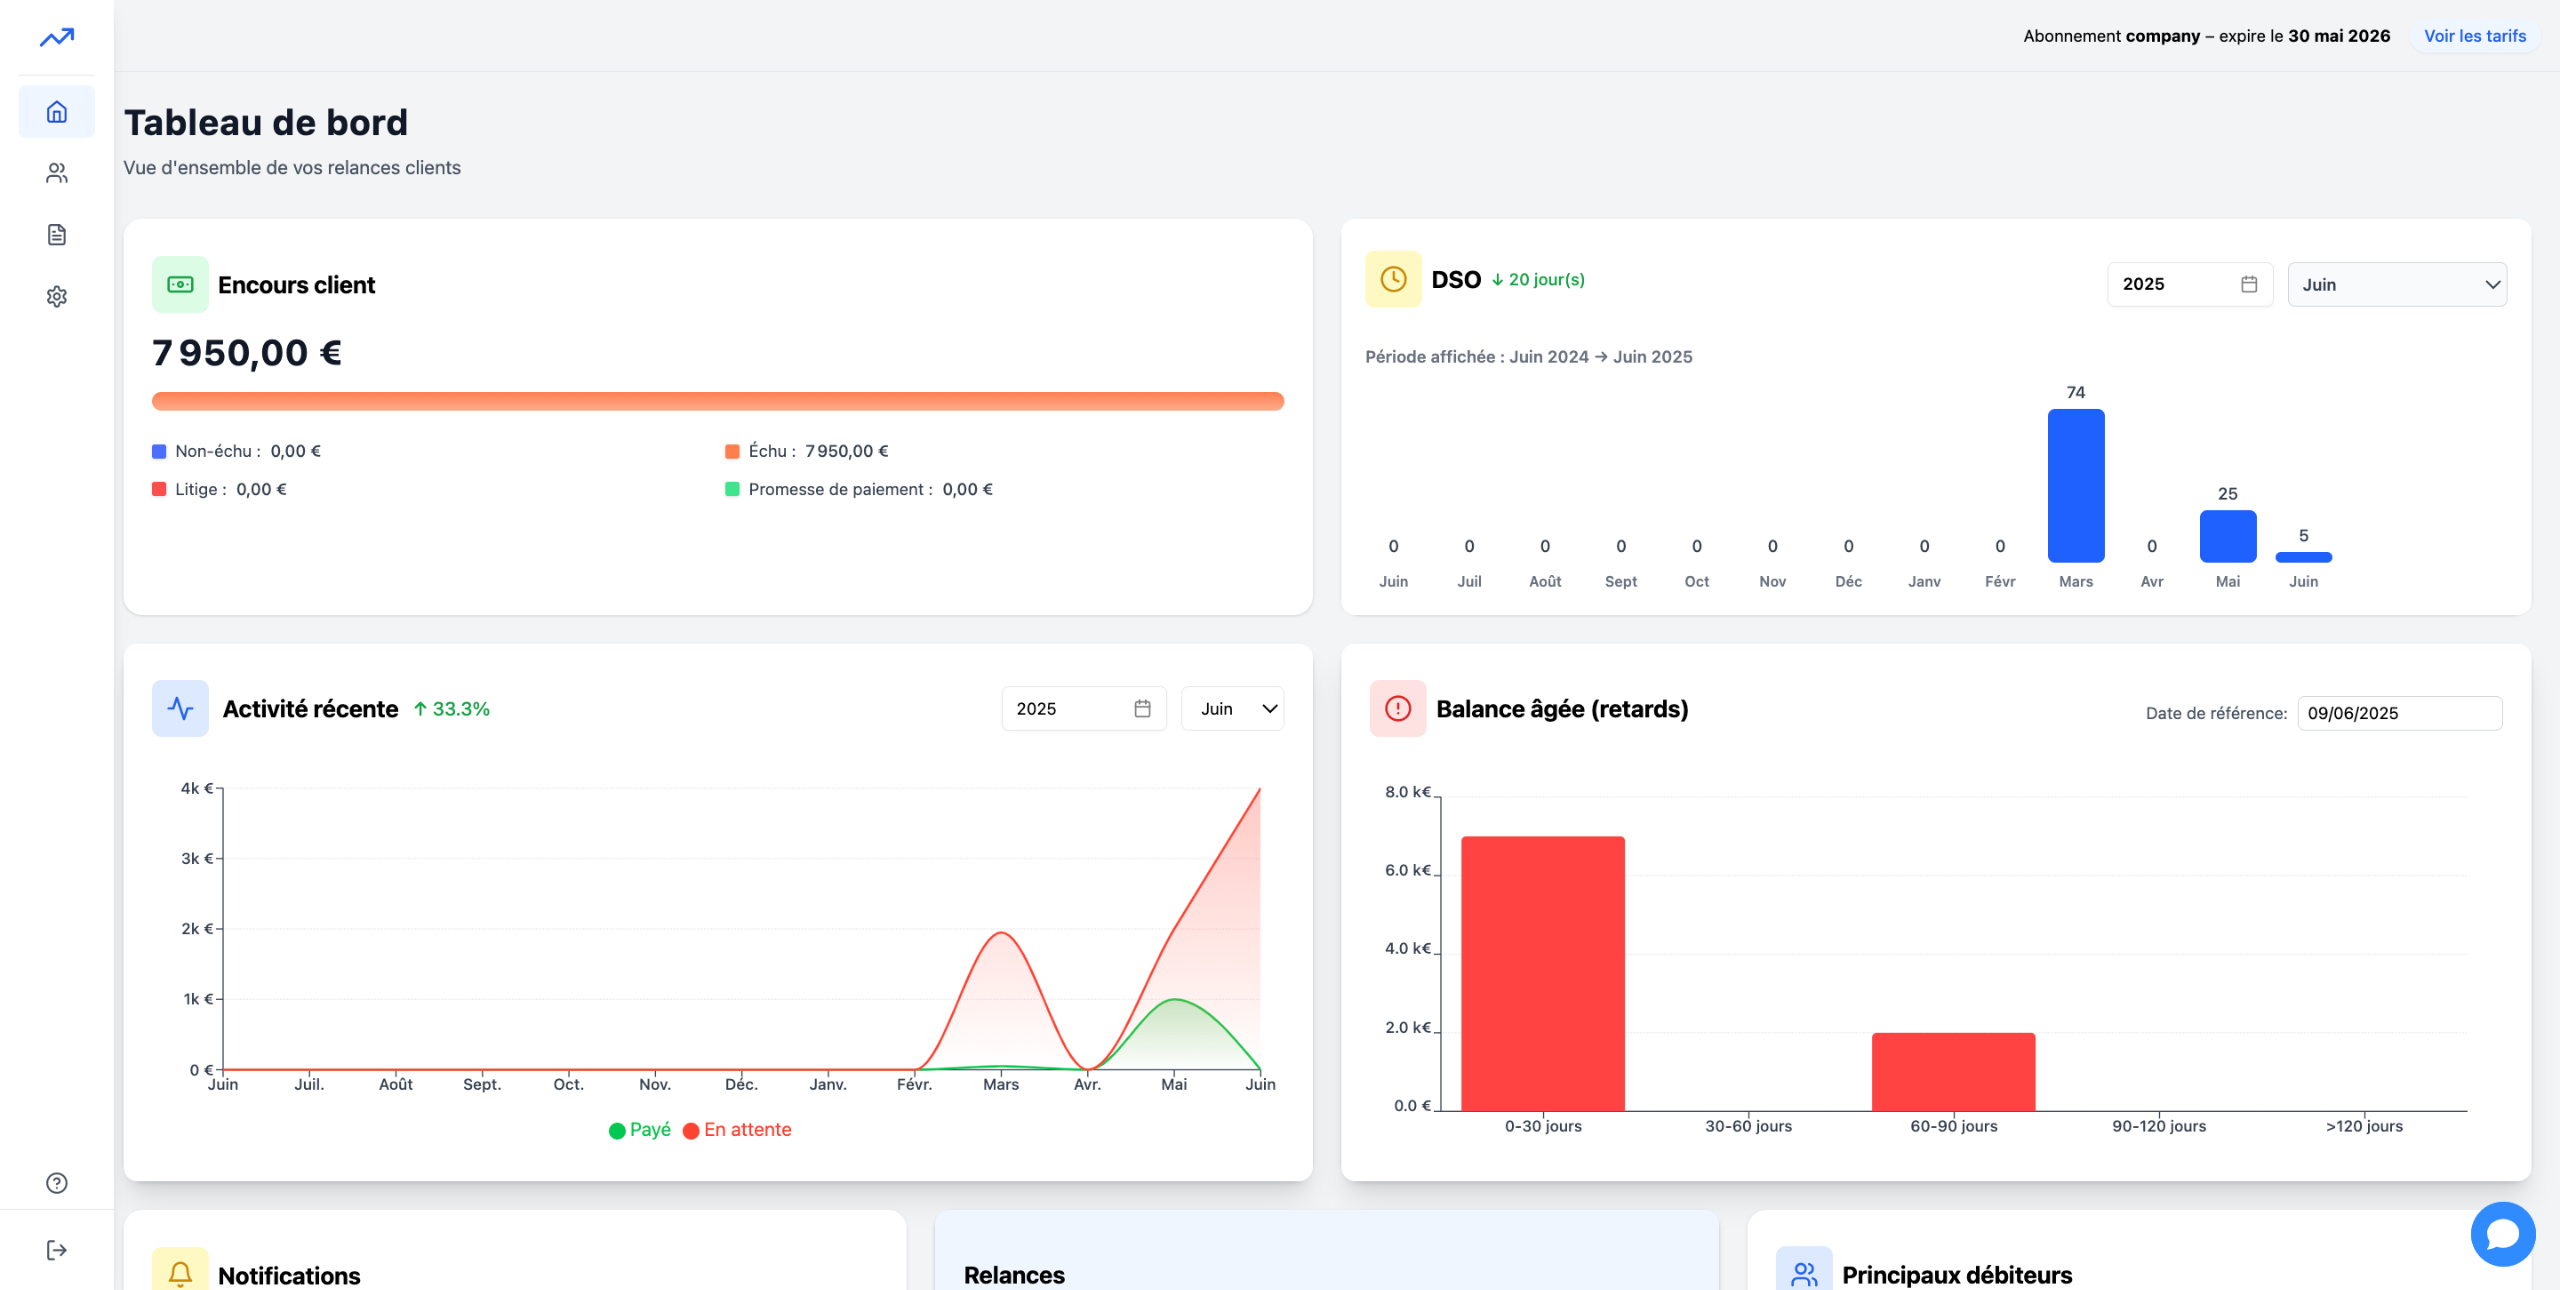Open the chat bubble widget
Screen dimensions: 2560x1290
pos(2502,1234)
